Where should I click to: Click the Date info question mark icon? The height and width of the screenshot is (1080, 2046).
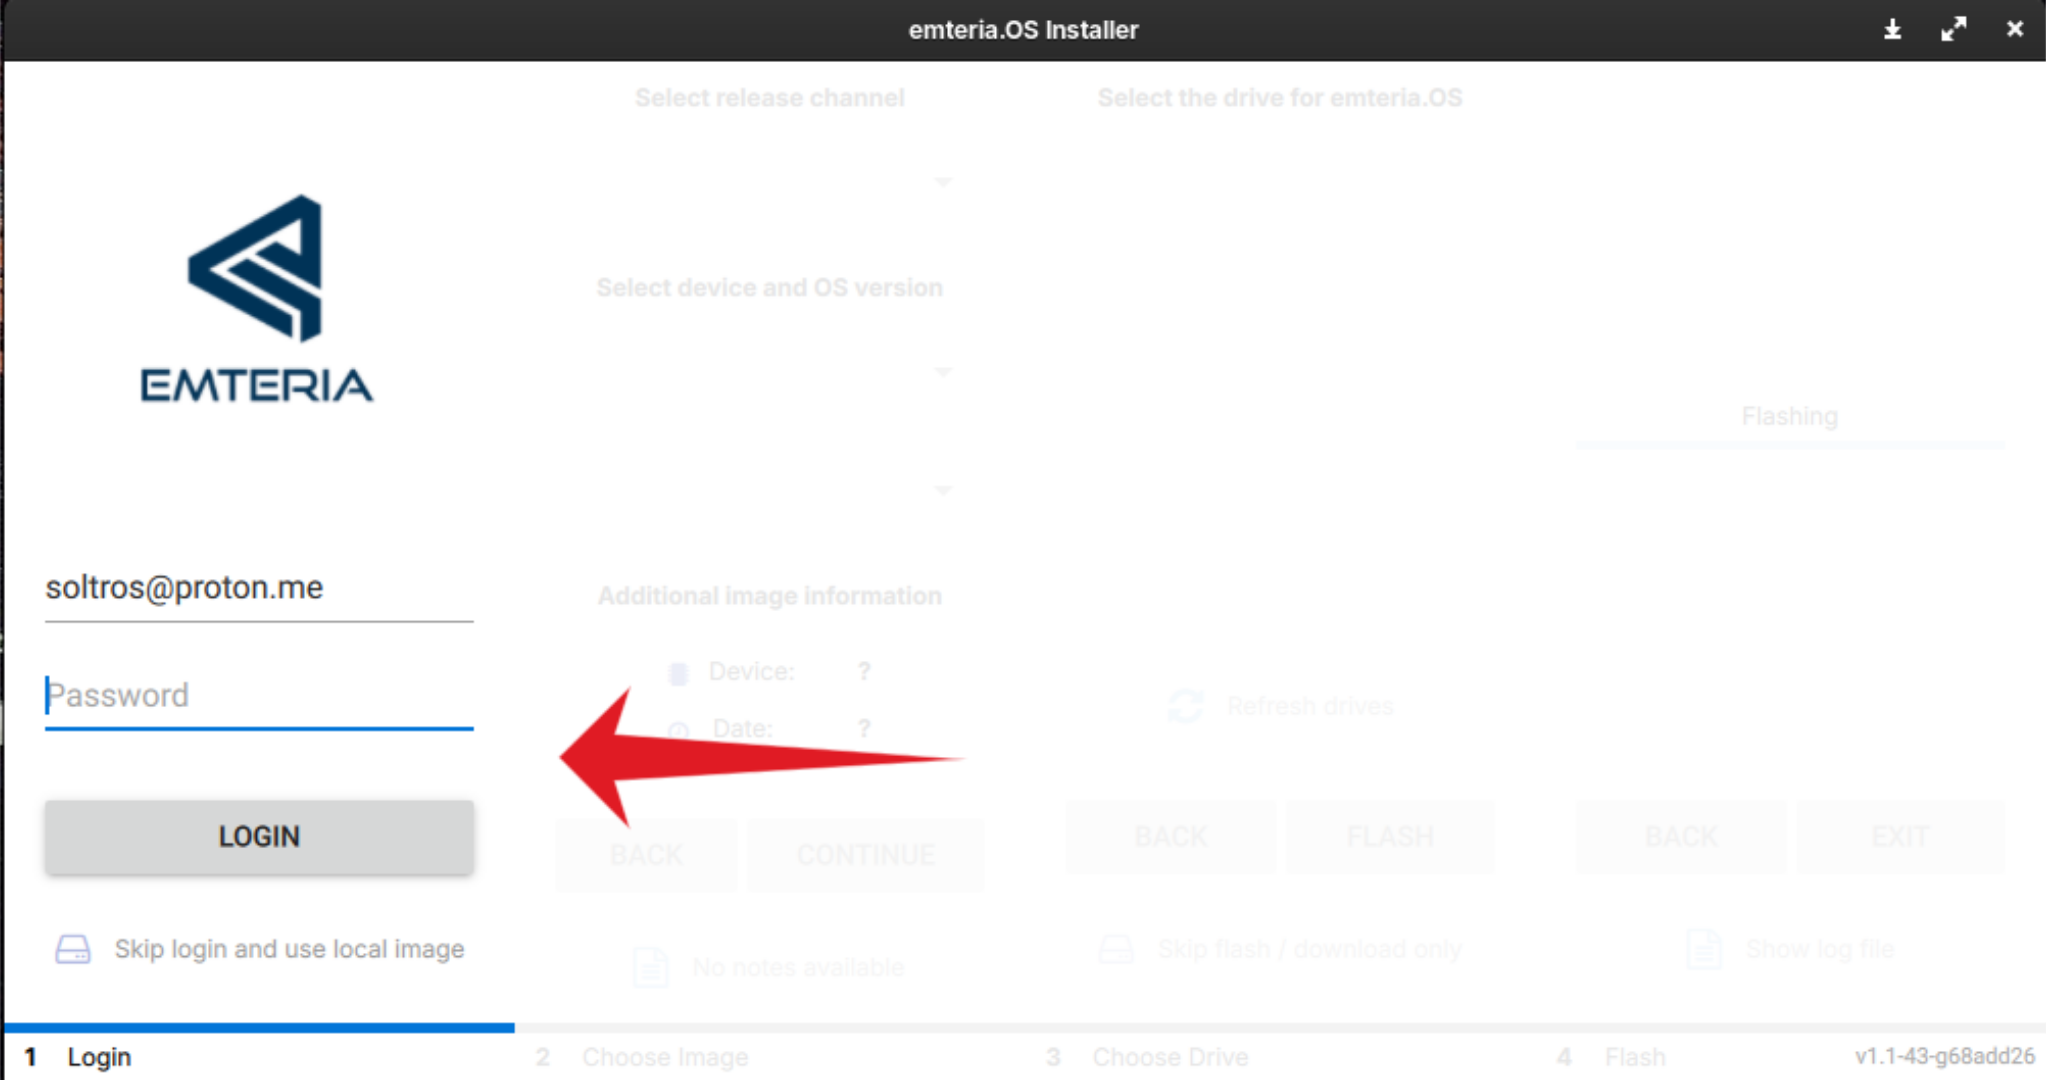865,728
